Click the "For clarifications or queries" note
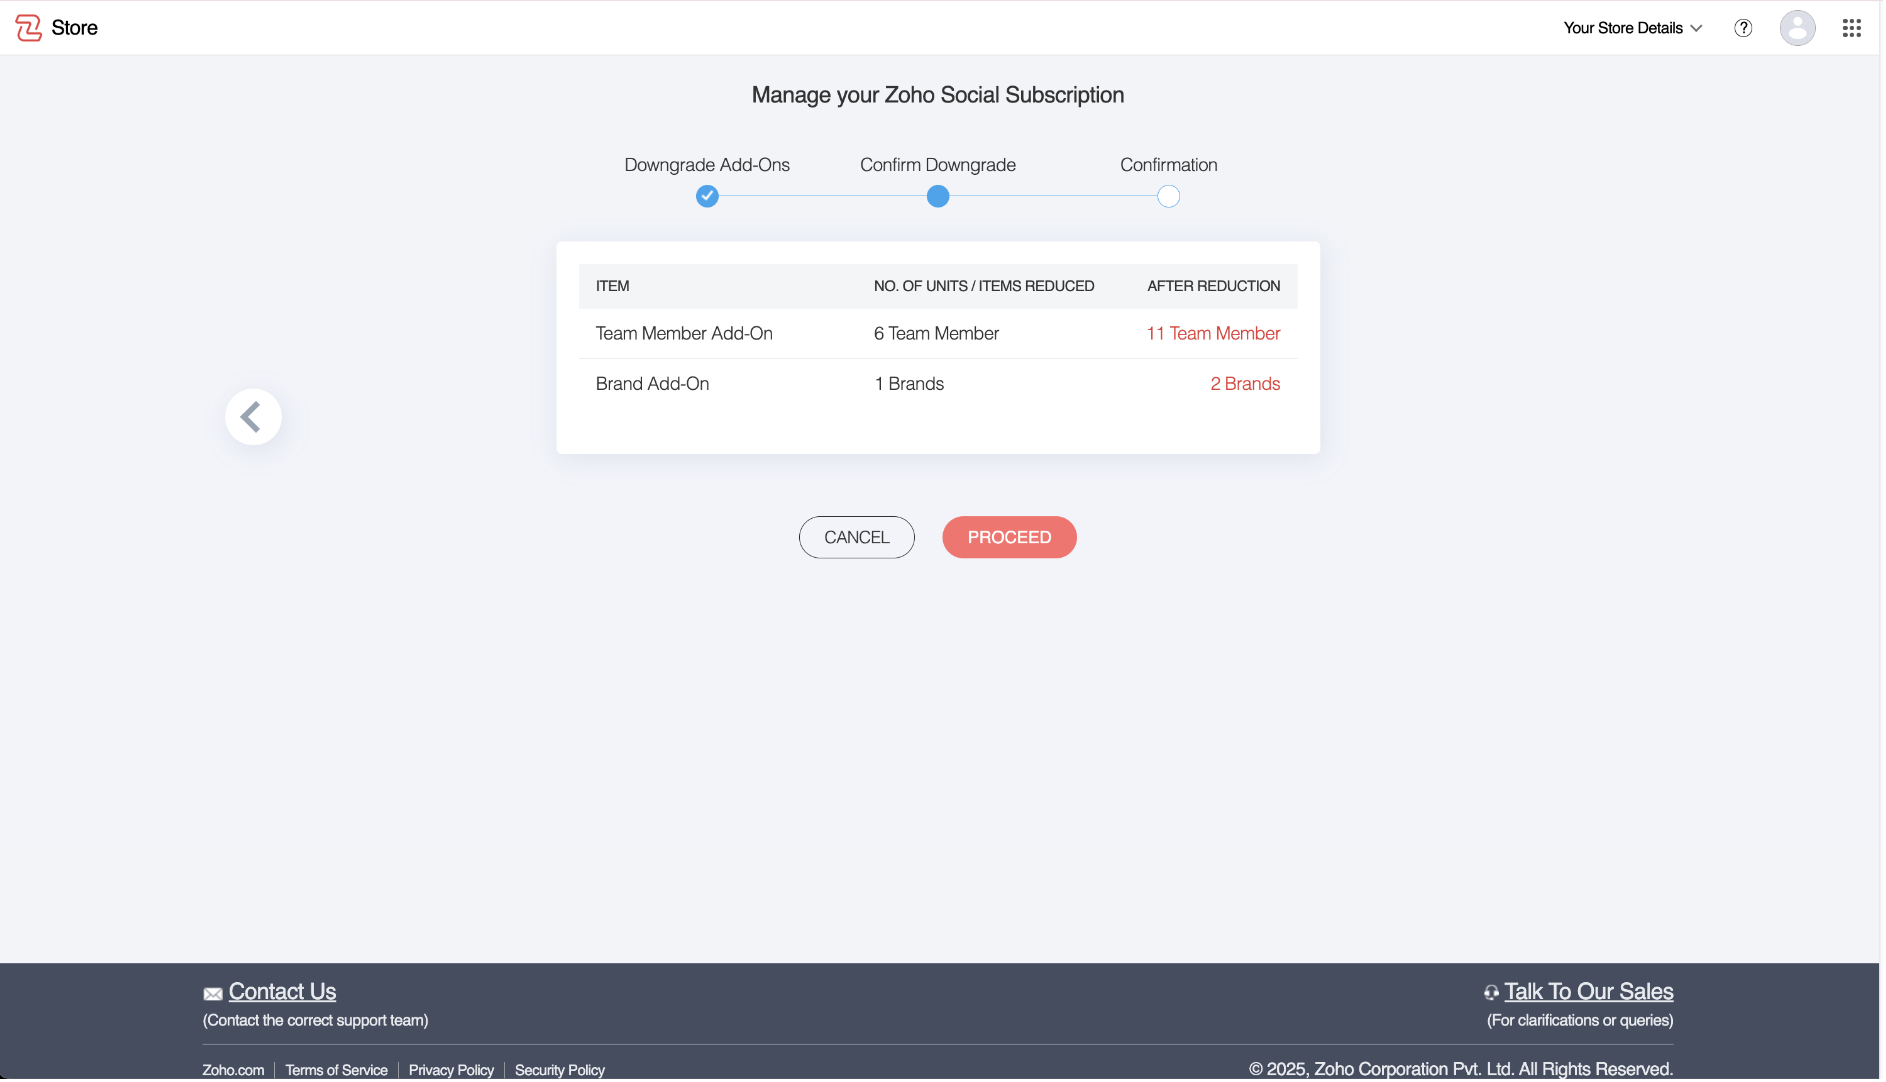Viewport: 1886px width, 1082px height. tap(1580, 1021)
